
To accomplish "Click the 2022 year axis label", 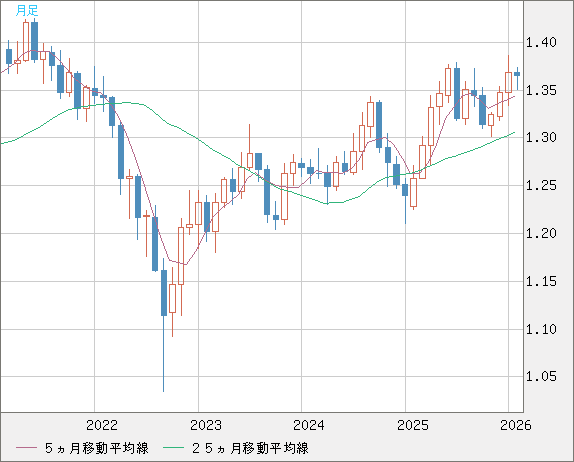I will point(102,425).
